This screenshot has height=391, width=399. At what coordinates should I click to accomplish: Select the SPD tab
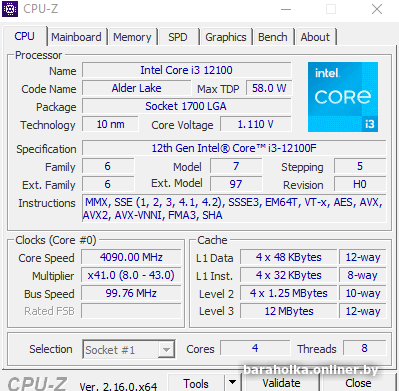178,37
